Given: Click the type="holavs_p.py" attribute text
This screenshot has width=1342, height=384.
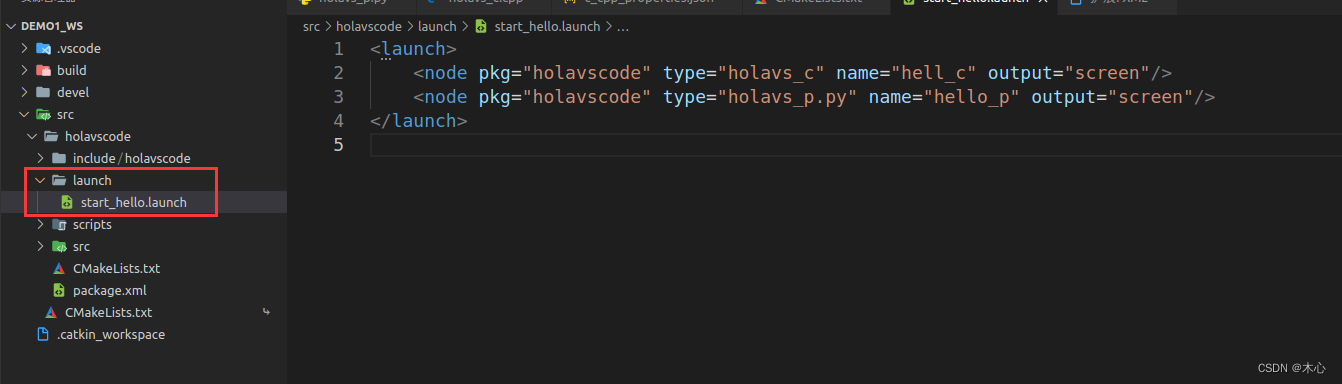Looking at the screenshot, I should pos(760,96).
